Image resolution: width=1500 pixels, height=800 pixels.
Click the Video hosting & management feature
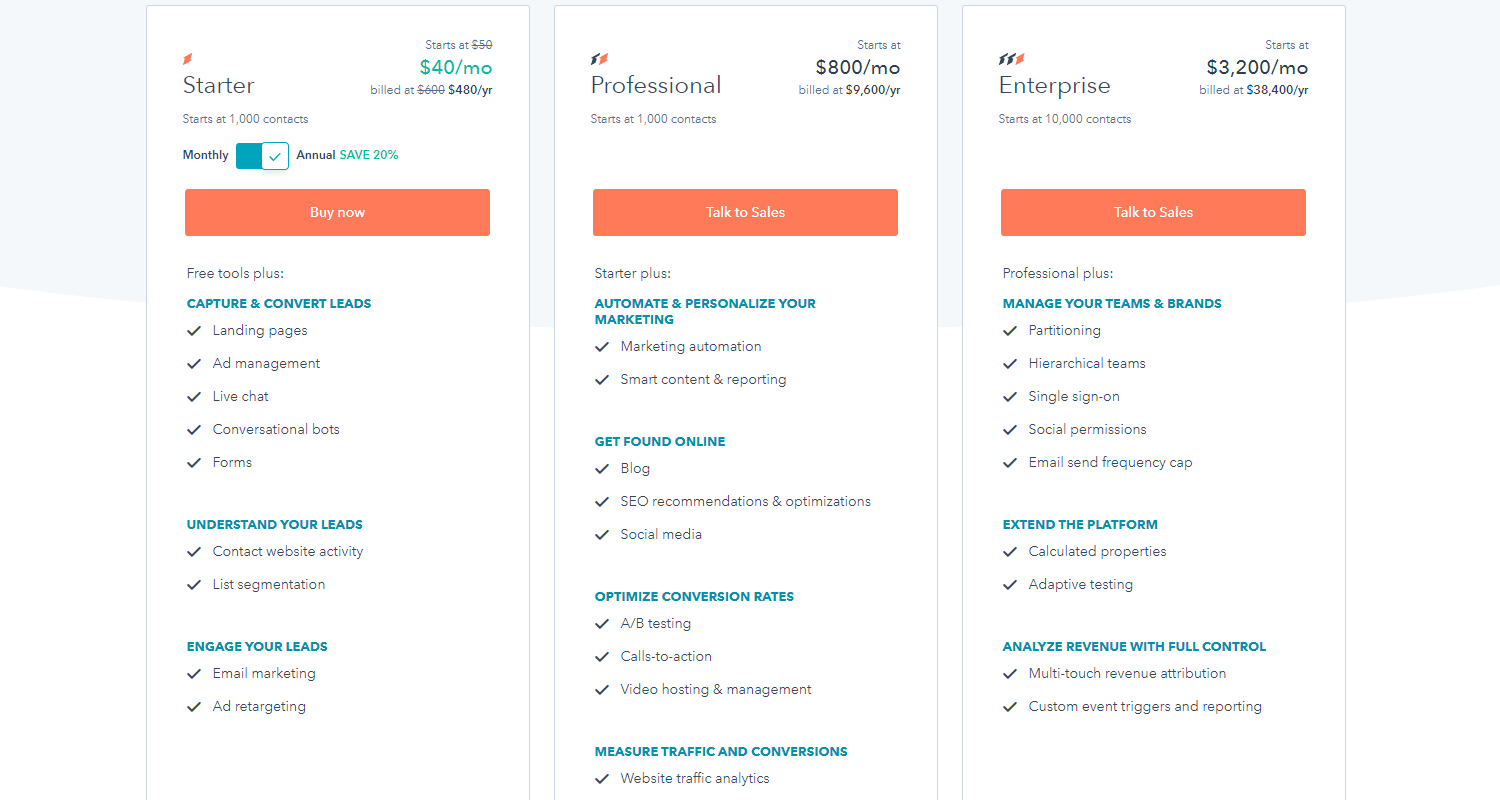(x=716, y=689)
